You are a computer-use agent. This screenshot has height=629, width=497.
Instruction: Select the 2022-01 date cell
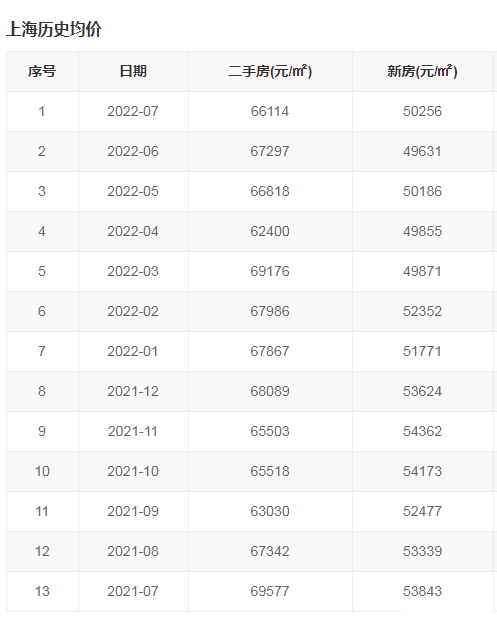click(x=133, y=351)
